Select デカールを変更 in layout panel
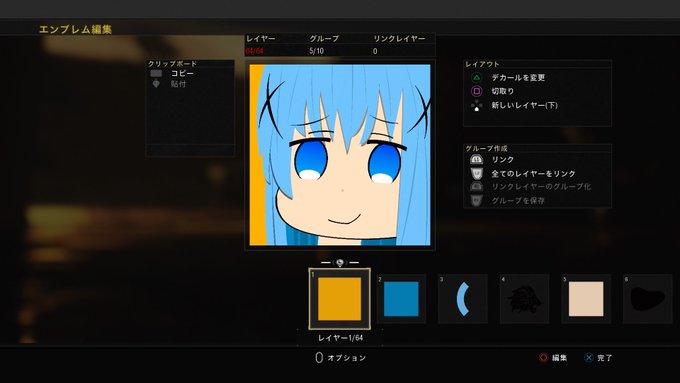 pos(518,78)
